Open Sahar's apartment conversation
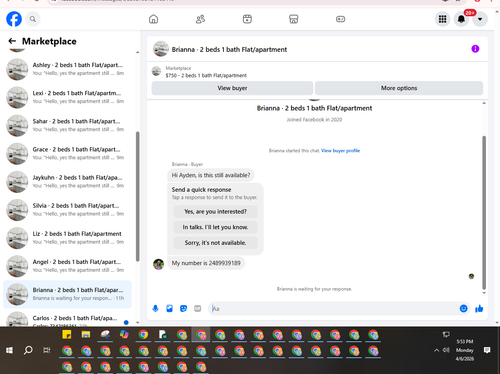This screenshot has height=374, width=500. [67, 125]
